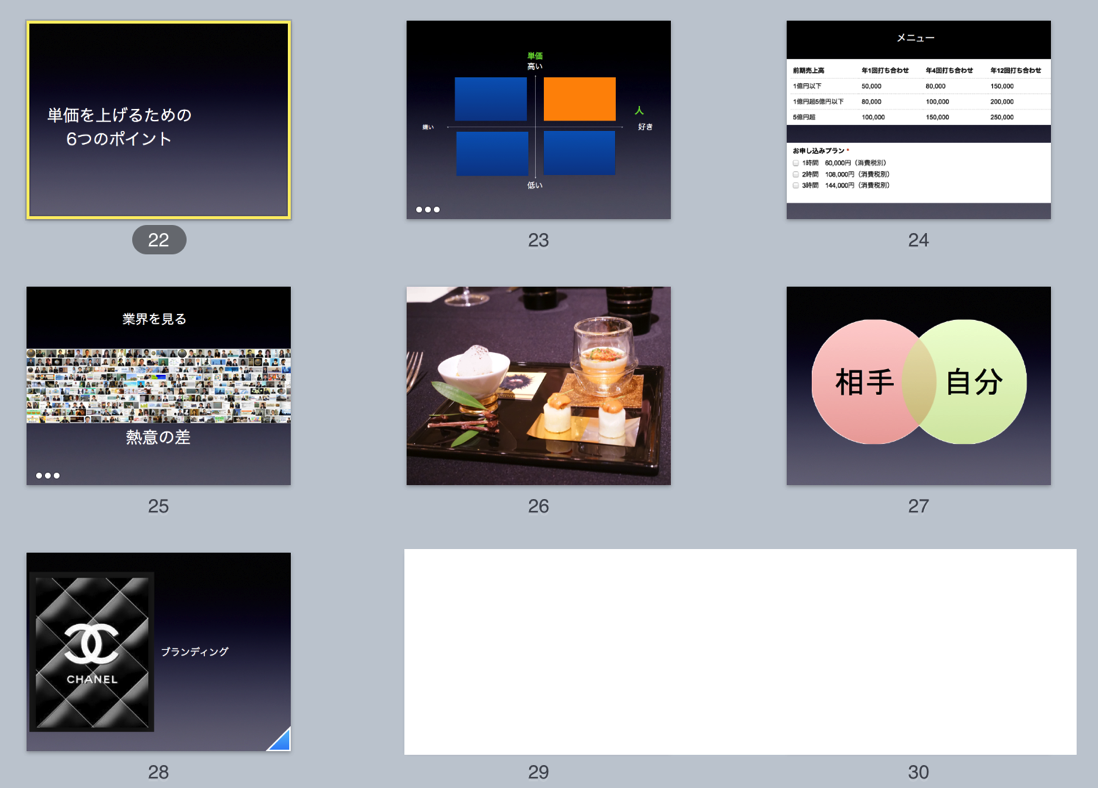The height and width of the screenshot is (788, 1098).
Task: Click the slide number label 24
Action: coord(919,240)
